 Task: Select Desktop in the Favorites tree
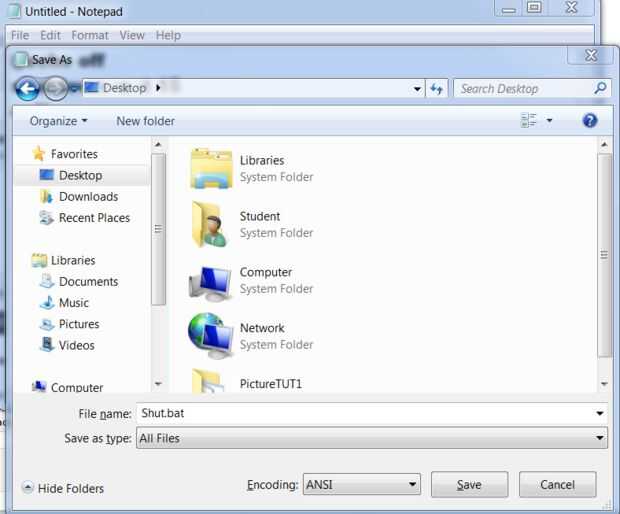81,175
